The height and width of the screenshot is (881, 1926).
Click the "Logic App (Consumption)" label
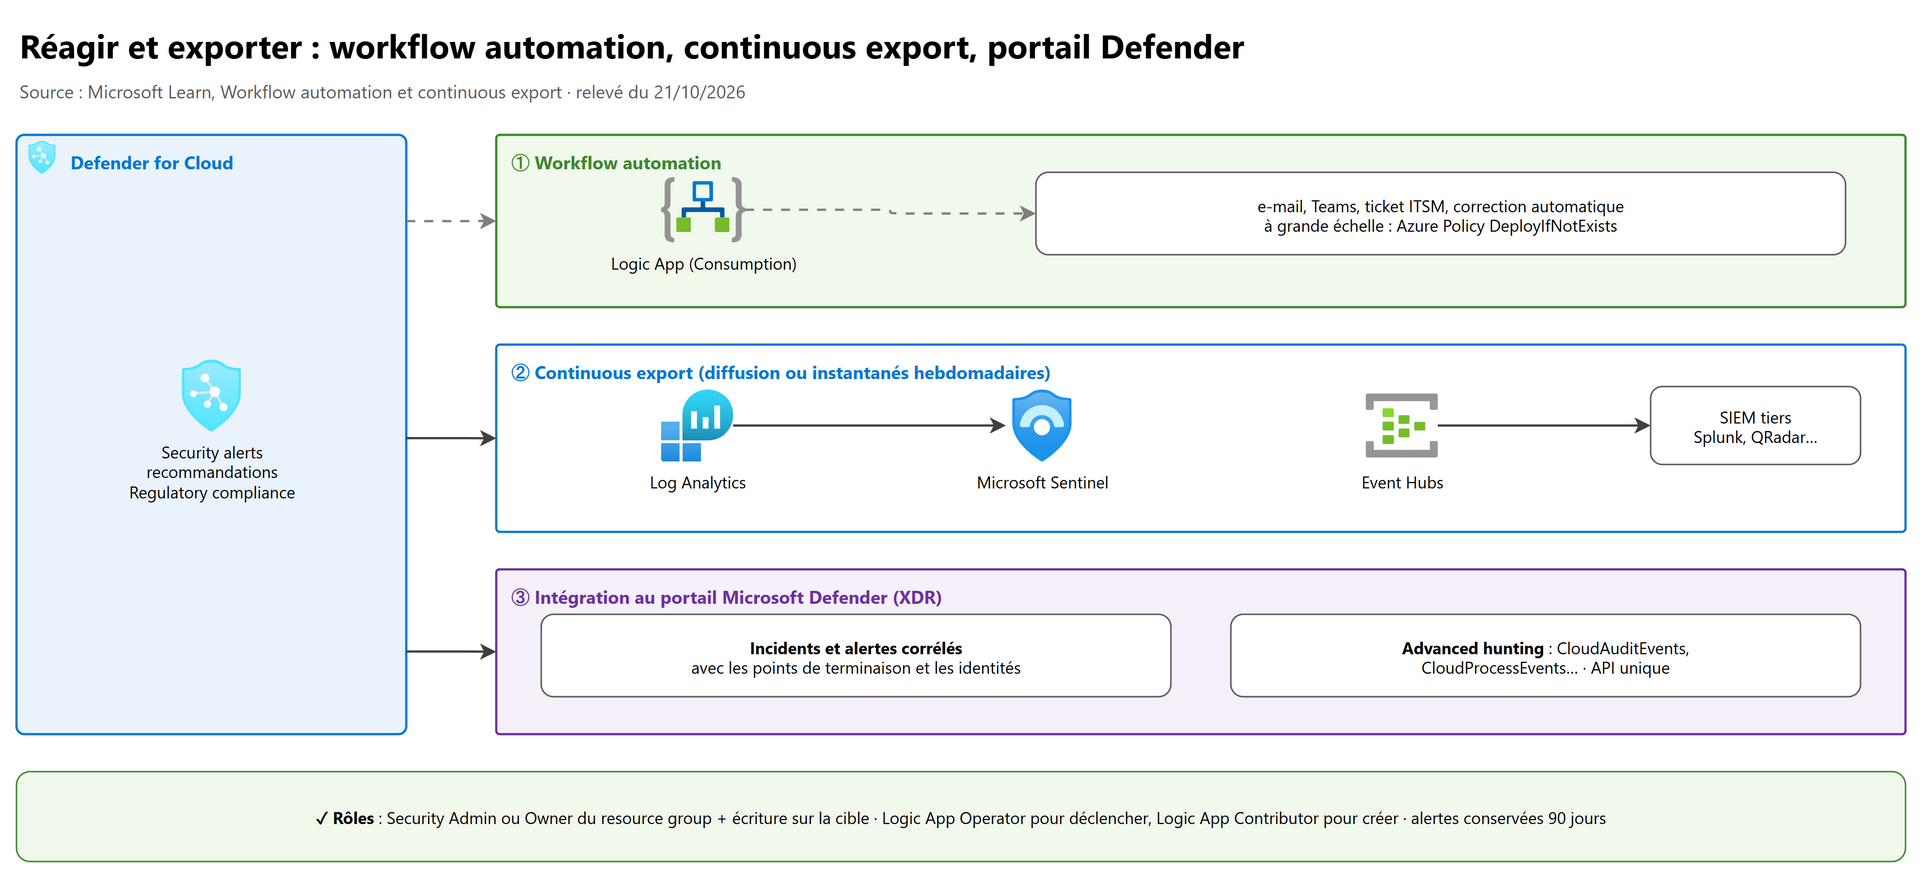704,264
